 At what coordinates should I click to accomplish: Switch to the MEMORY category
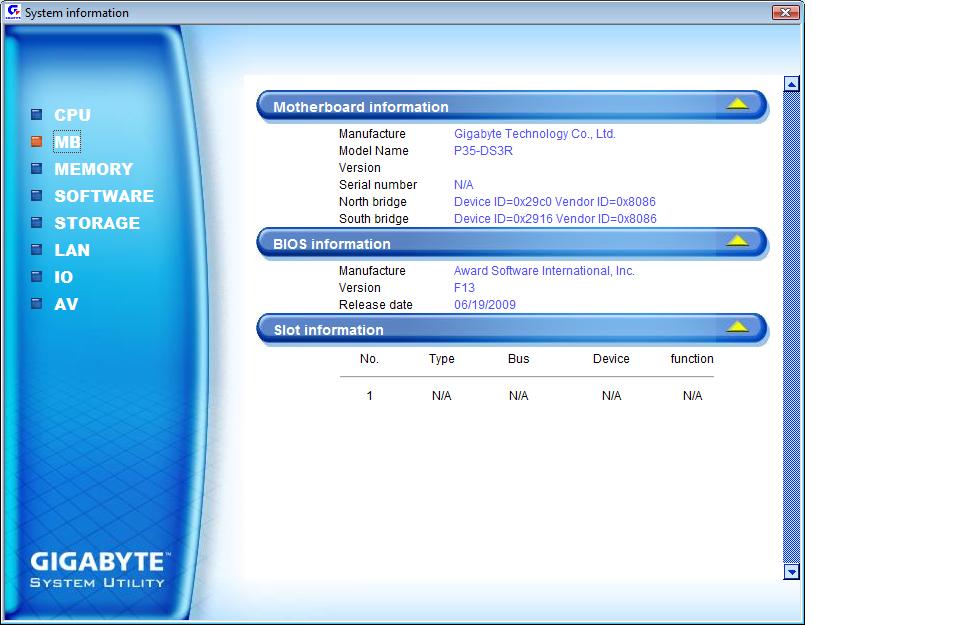[93, 169]
